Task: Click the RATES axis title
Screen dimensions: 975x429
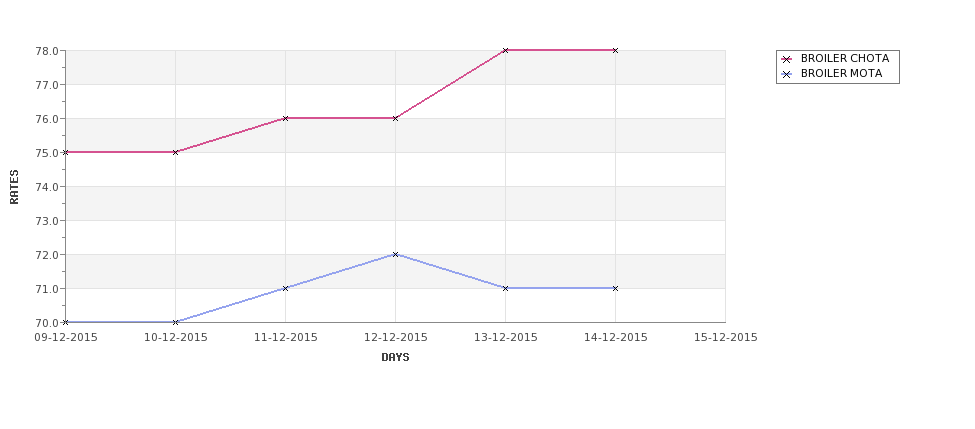Action: (x=14, y=187)
